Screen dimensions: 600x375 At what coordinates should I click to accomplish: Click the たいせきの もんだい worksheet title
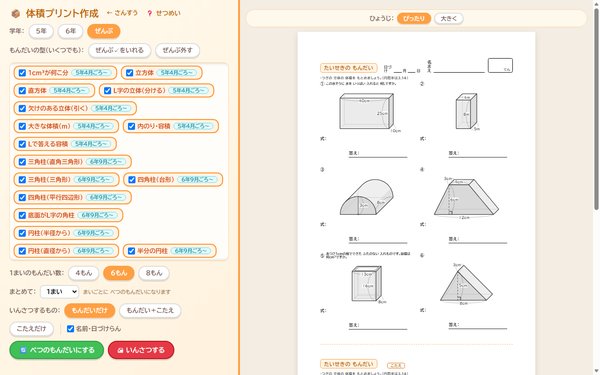(x=349, y=68)
